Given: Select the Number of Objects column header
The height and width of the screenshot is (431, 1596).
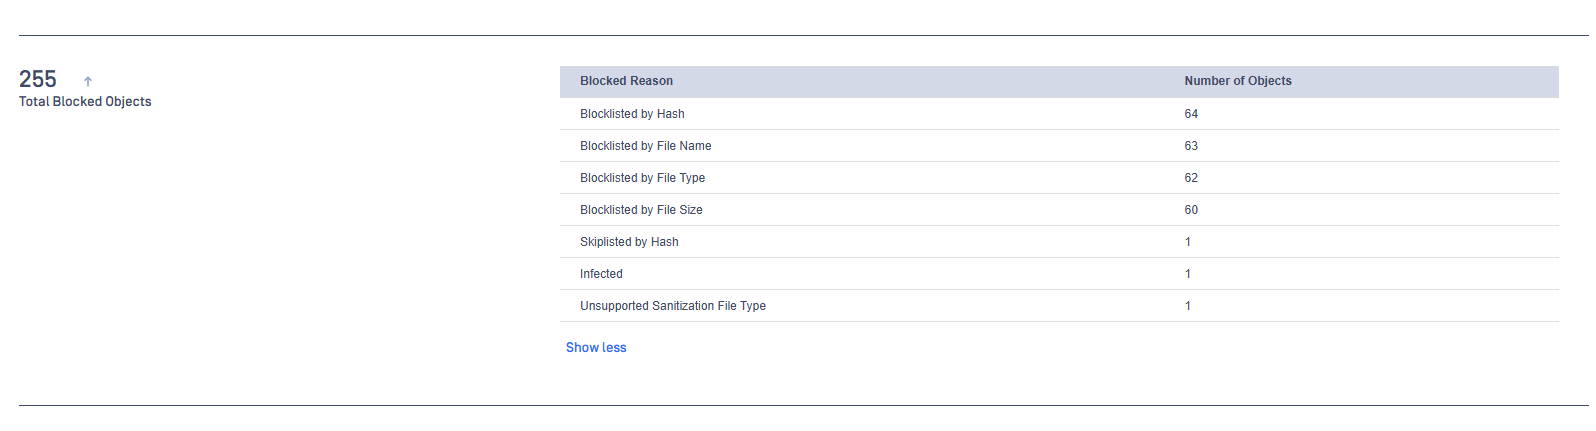Looking at the screenshot, I should click(x=1238, y=81).
